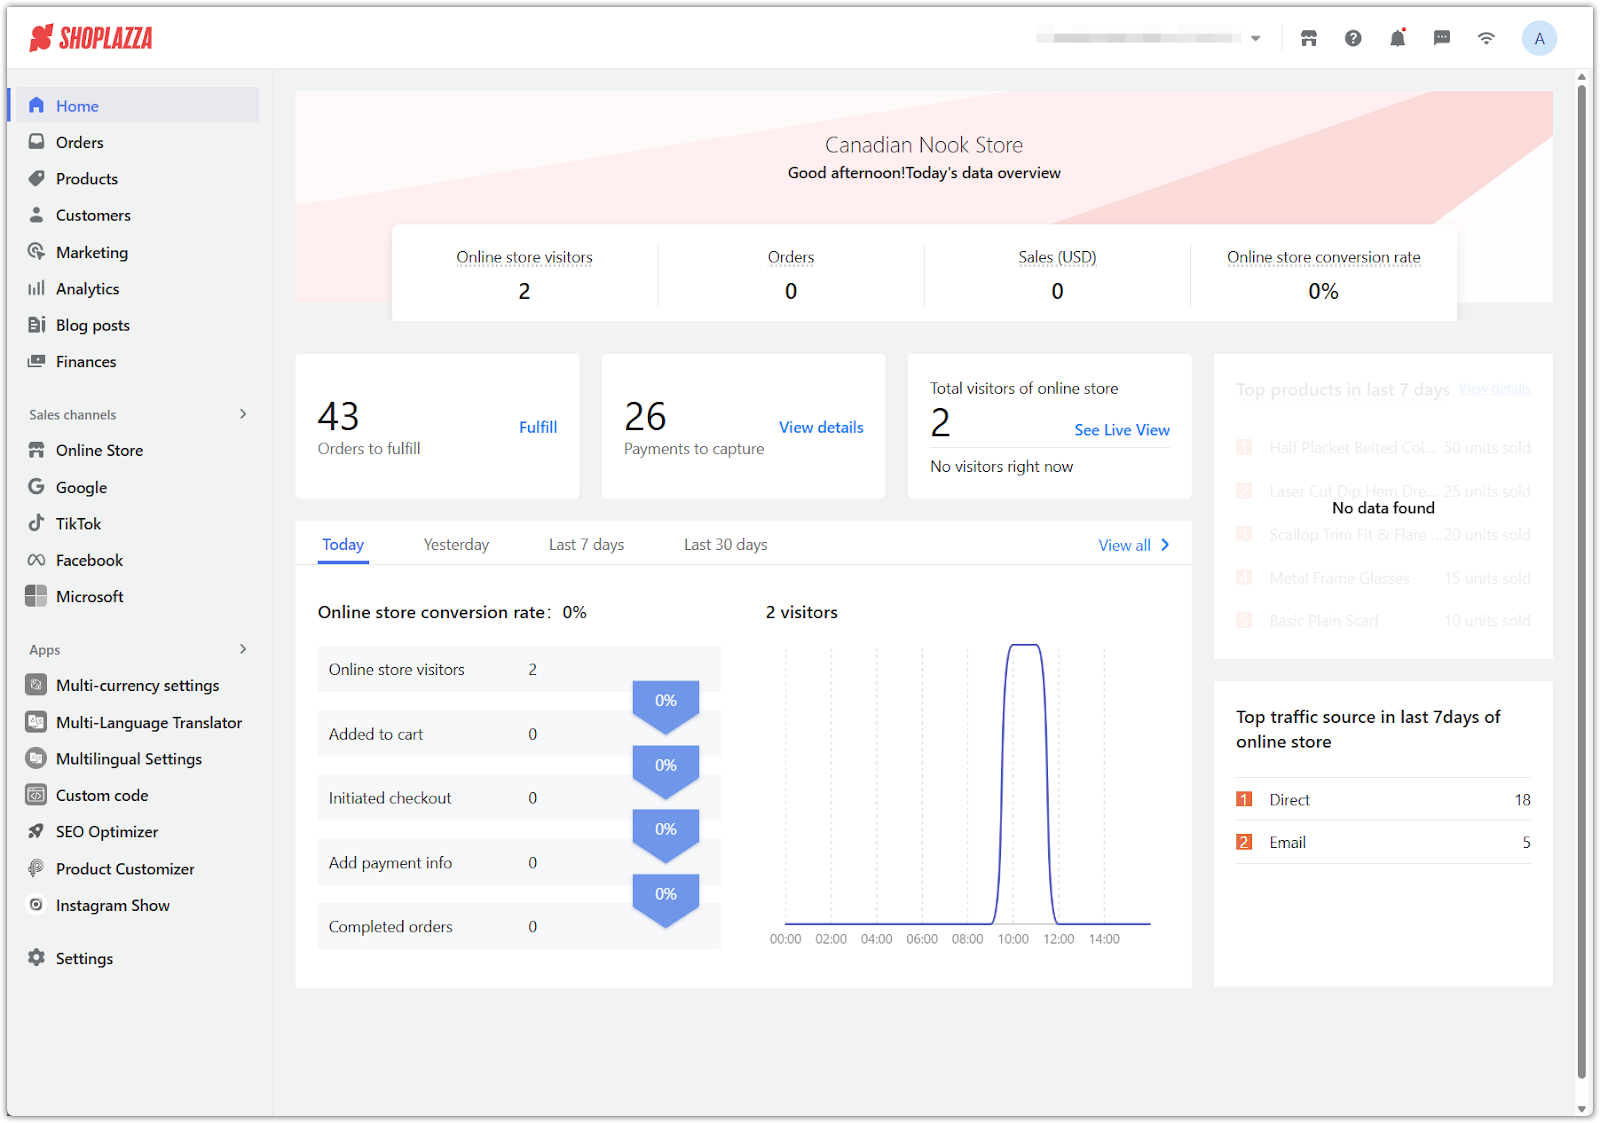This screenshot has width=1600, height=1123.
Task: Click the Products tag icon
Action: point(37,178)
